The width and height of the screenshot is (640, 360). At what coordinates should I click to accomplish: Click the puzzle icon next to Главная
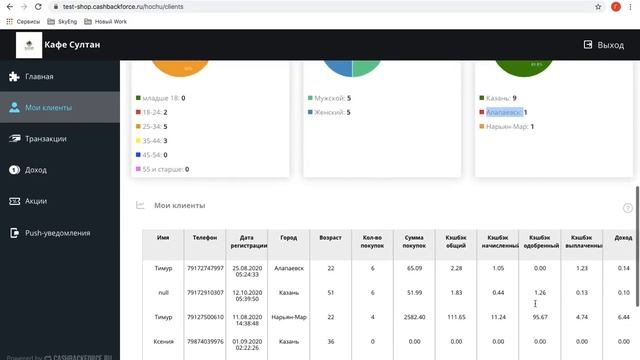14,76
